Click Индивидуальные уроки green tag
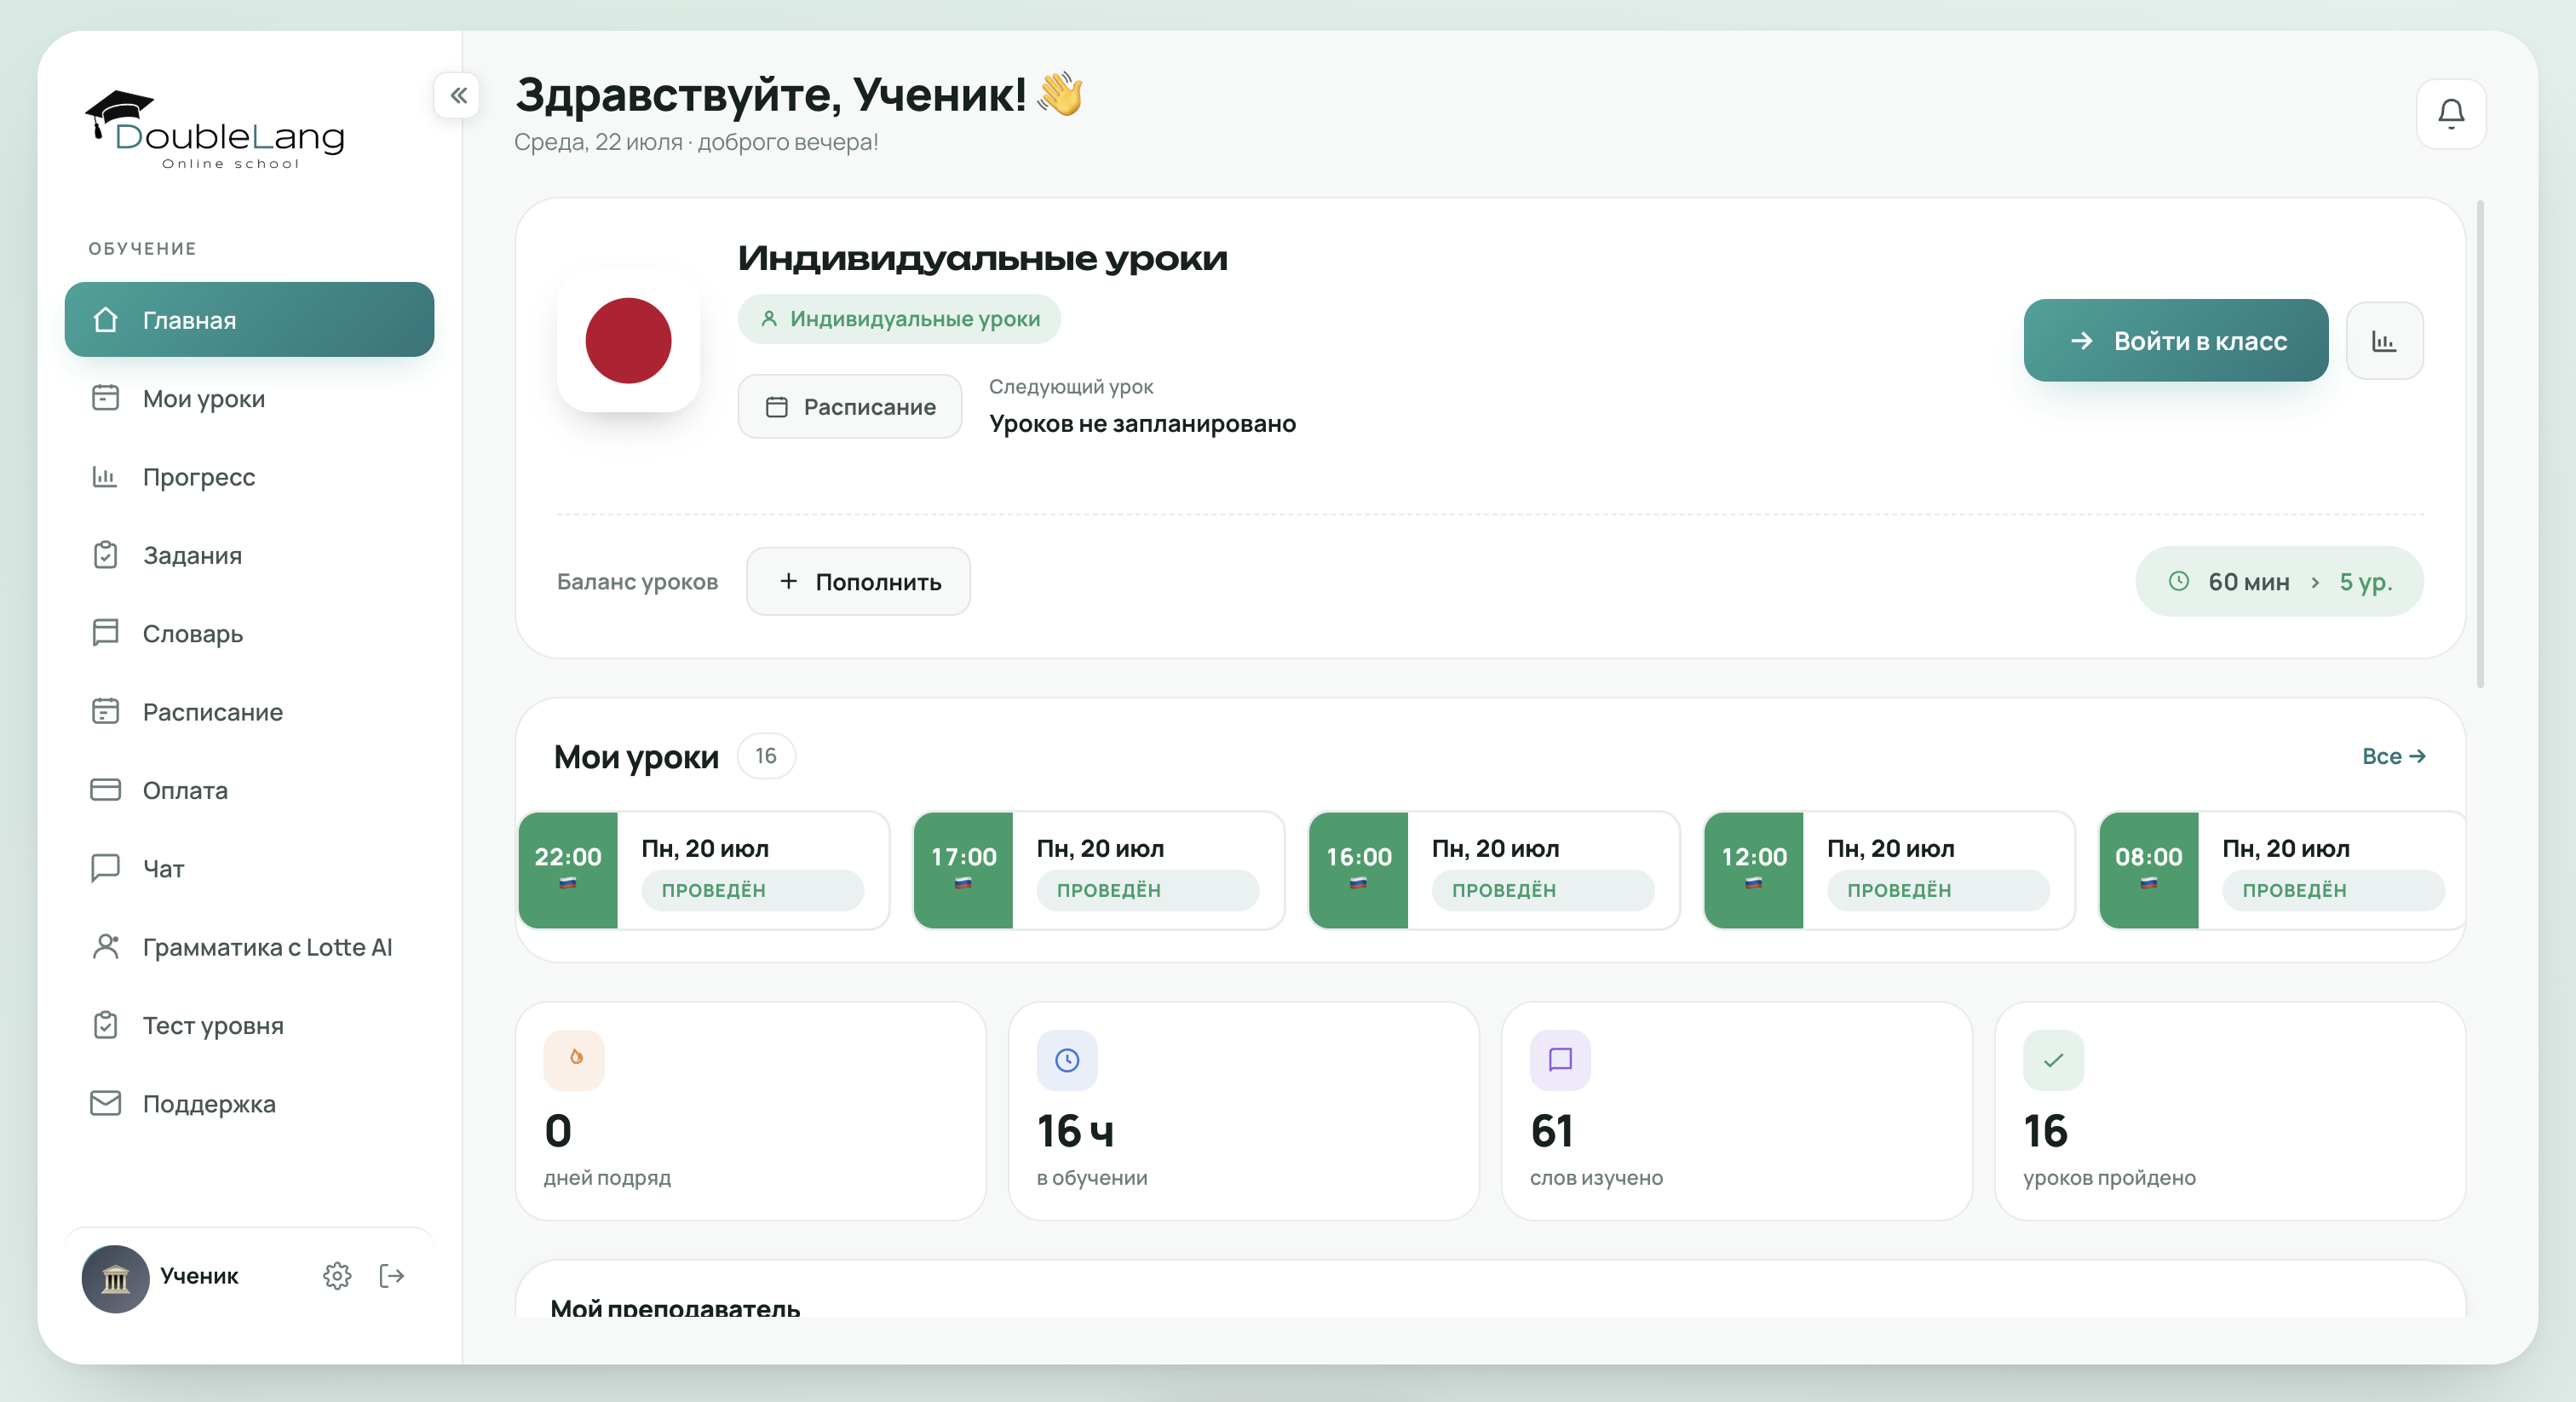The height and width of the screenshot is (1402, 2576). click(x=899, y=319)
